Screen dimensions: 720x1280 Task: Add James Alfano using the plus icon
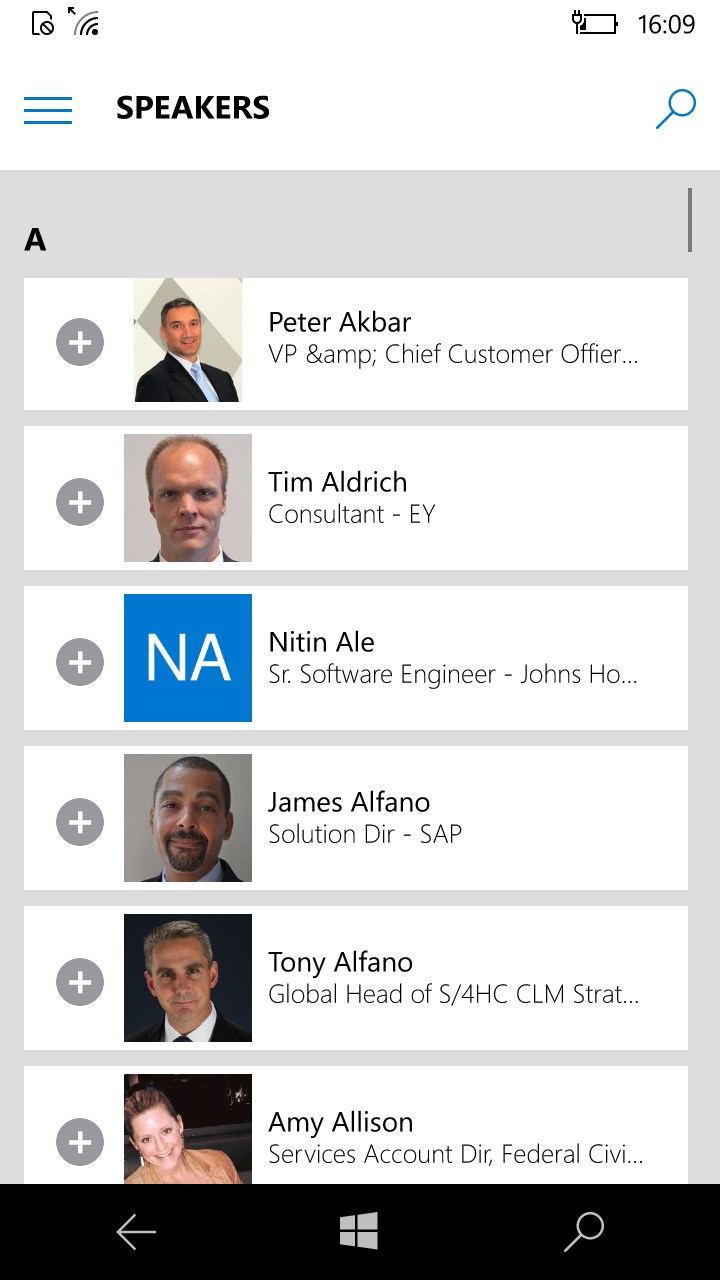[x=80, y=821]
